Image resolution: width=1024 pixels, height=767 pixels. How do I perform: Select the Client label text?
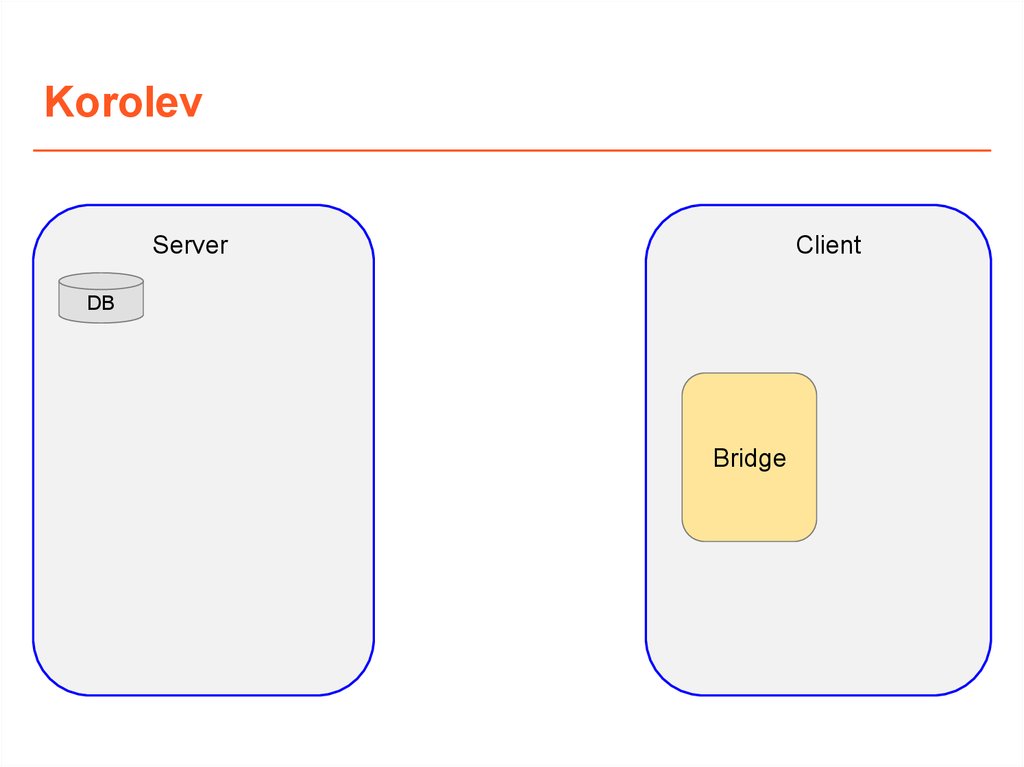coord(828,245)
